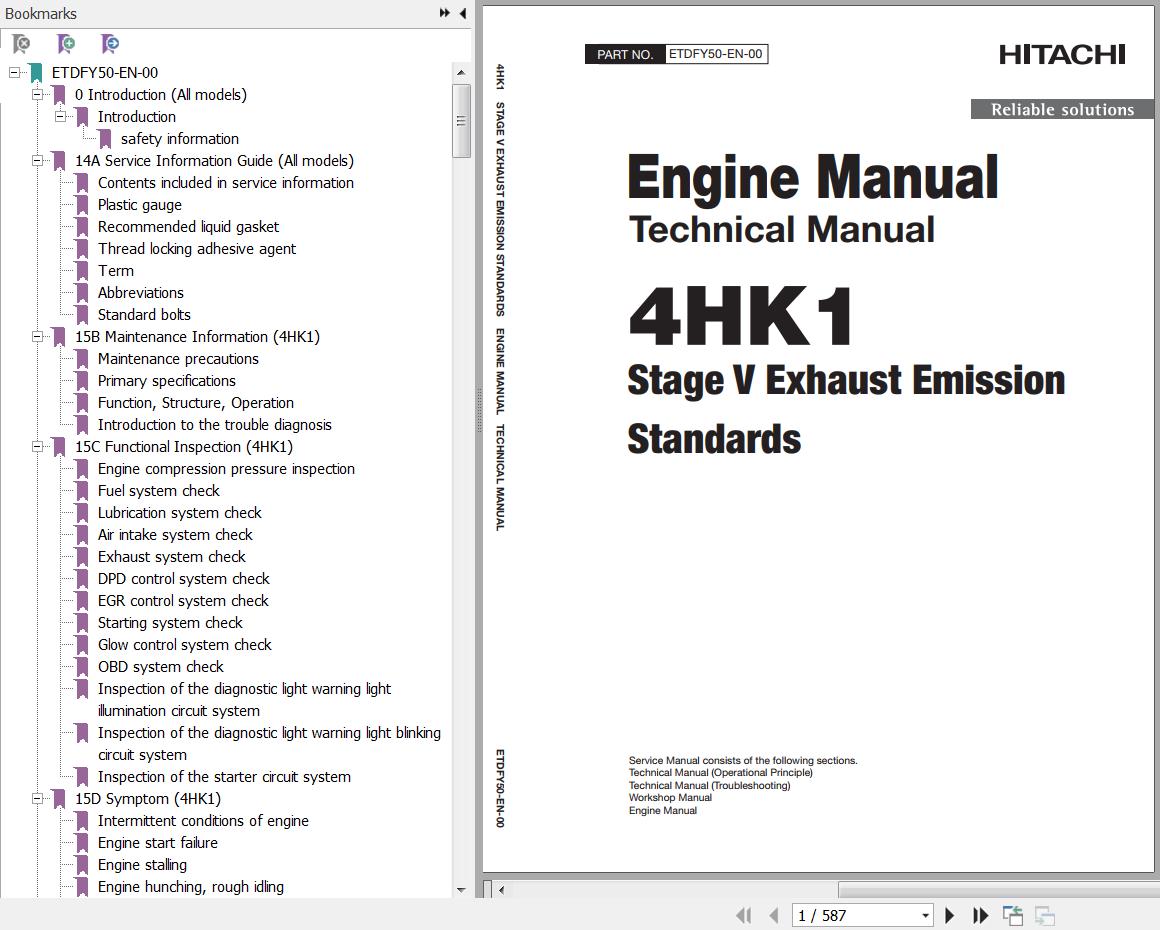The height and width of the screenshot is (930, 1160).
Task: Click document horizontal scrollbar left arrow
Action: pos(502,890)
